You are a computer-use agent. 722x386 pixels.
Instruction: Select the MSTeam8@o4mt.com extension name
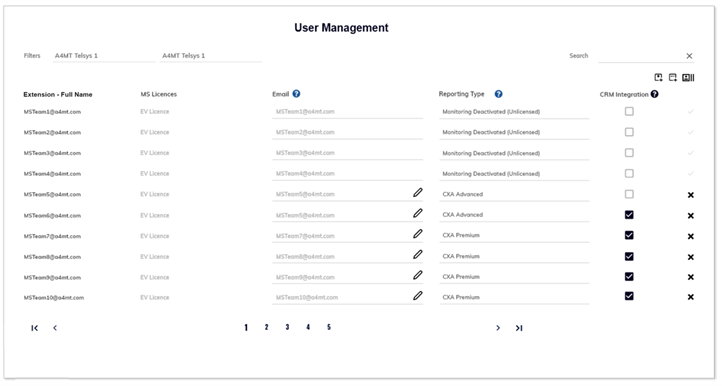pos(52,257)
